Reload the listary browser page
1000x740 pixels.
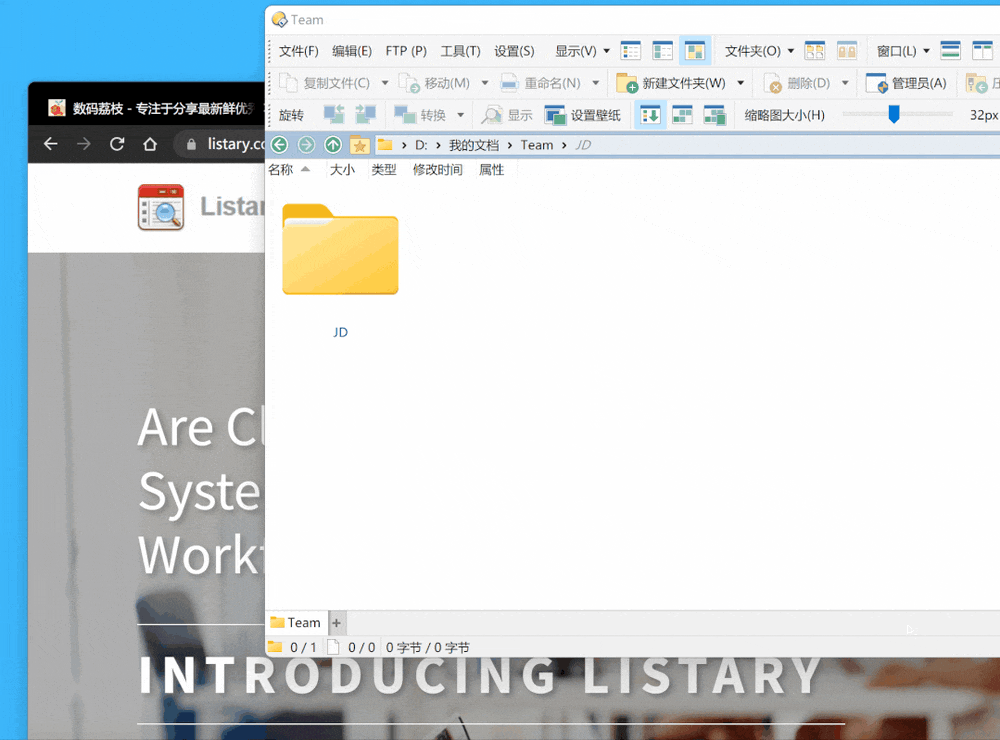[x=117, y=144]
